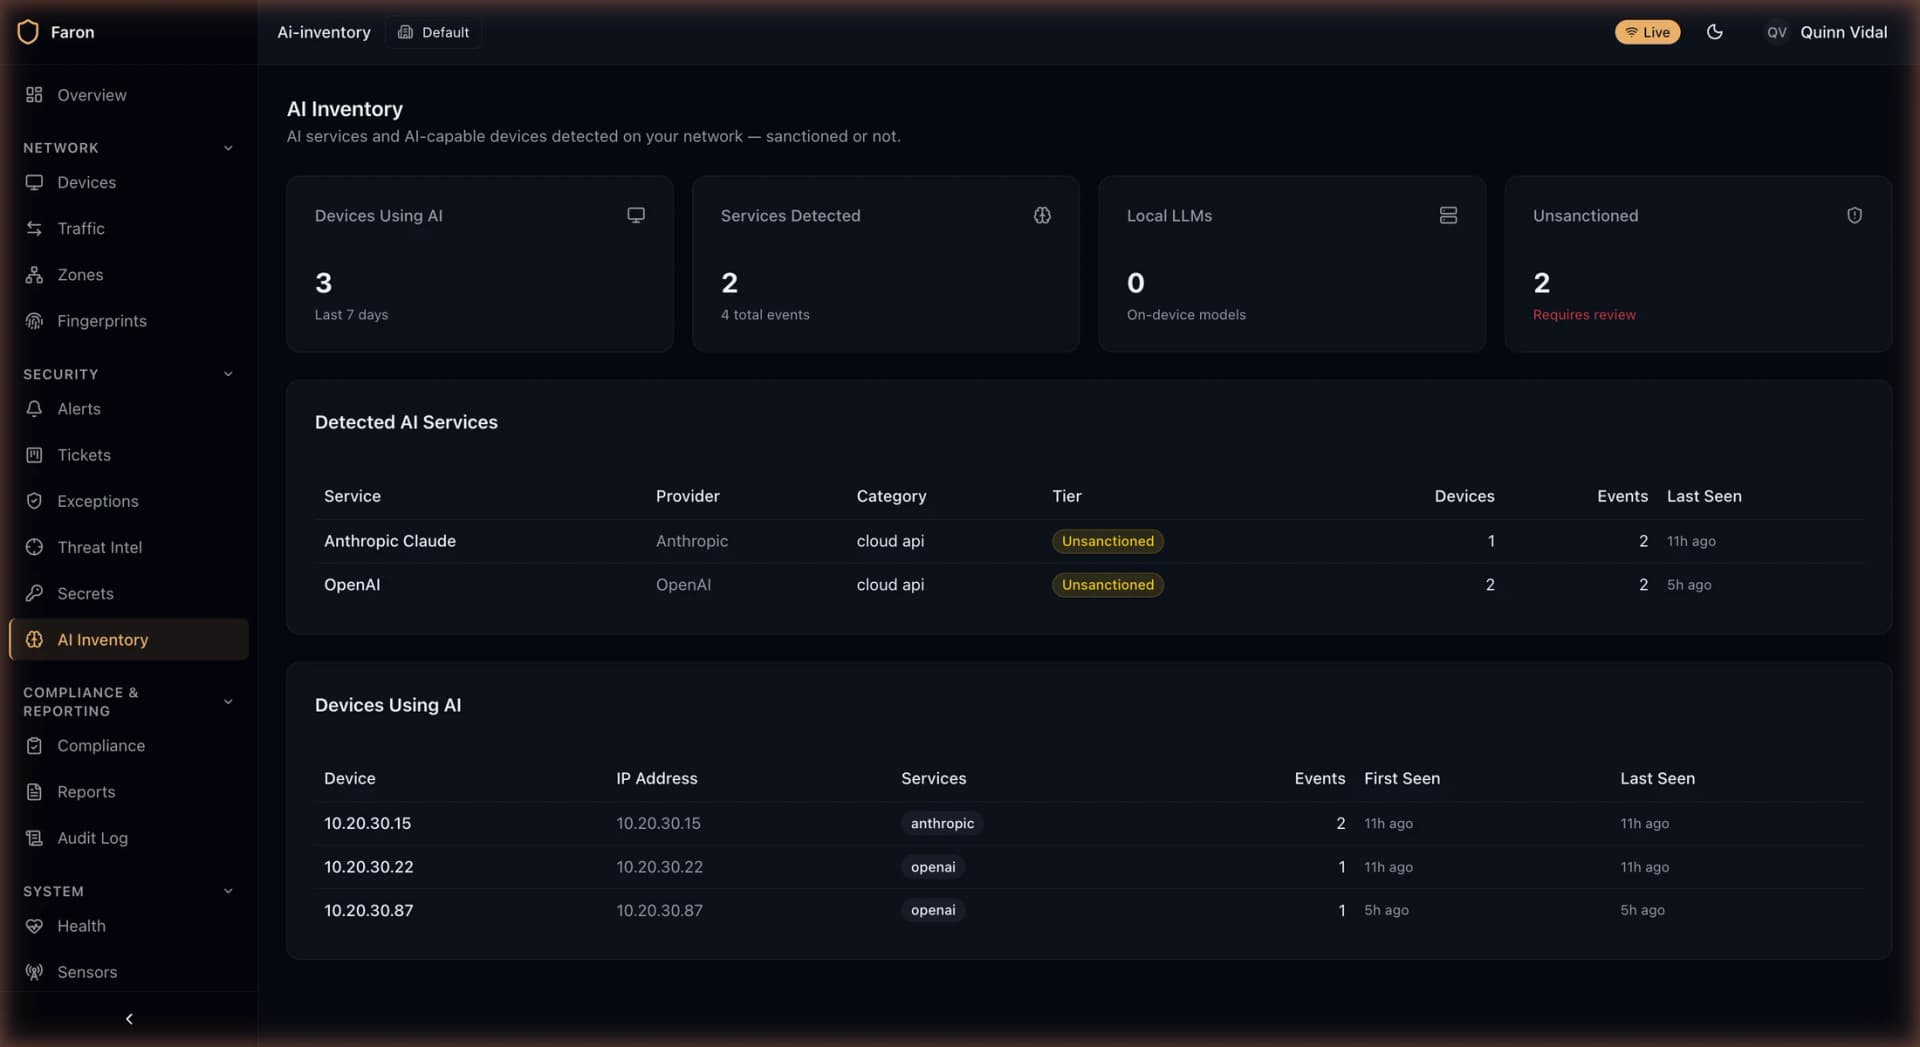The width and height of the screenshot is (1920, 1047).
Task: Open the Devices page
Action: tap(128, 182)
